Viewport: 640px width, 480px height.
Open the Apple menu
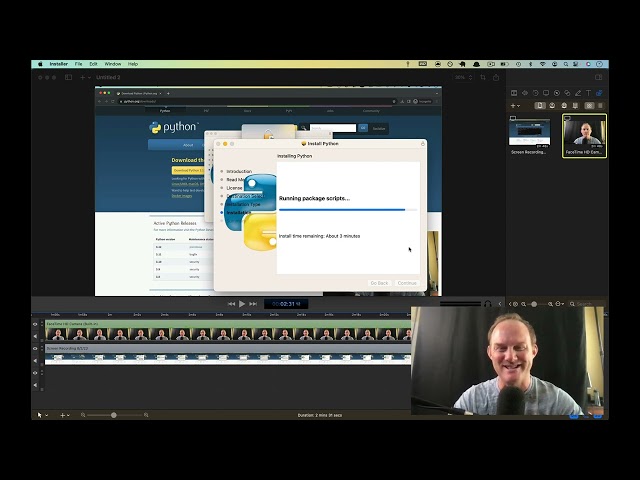click(x=40, y=64)
